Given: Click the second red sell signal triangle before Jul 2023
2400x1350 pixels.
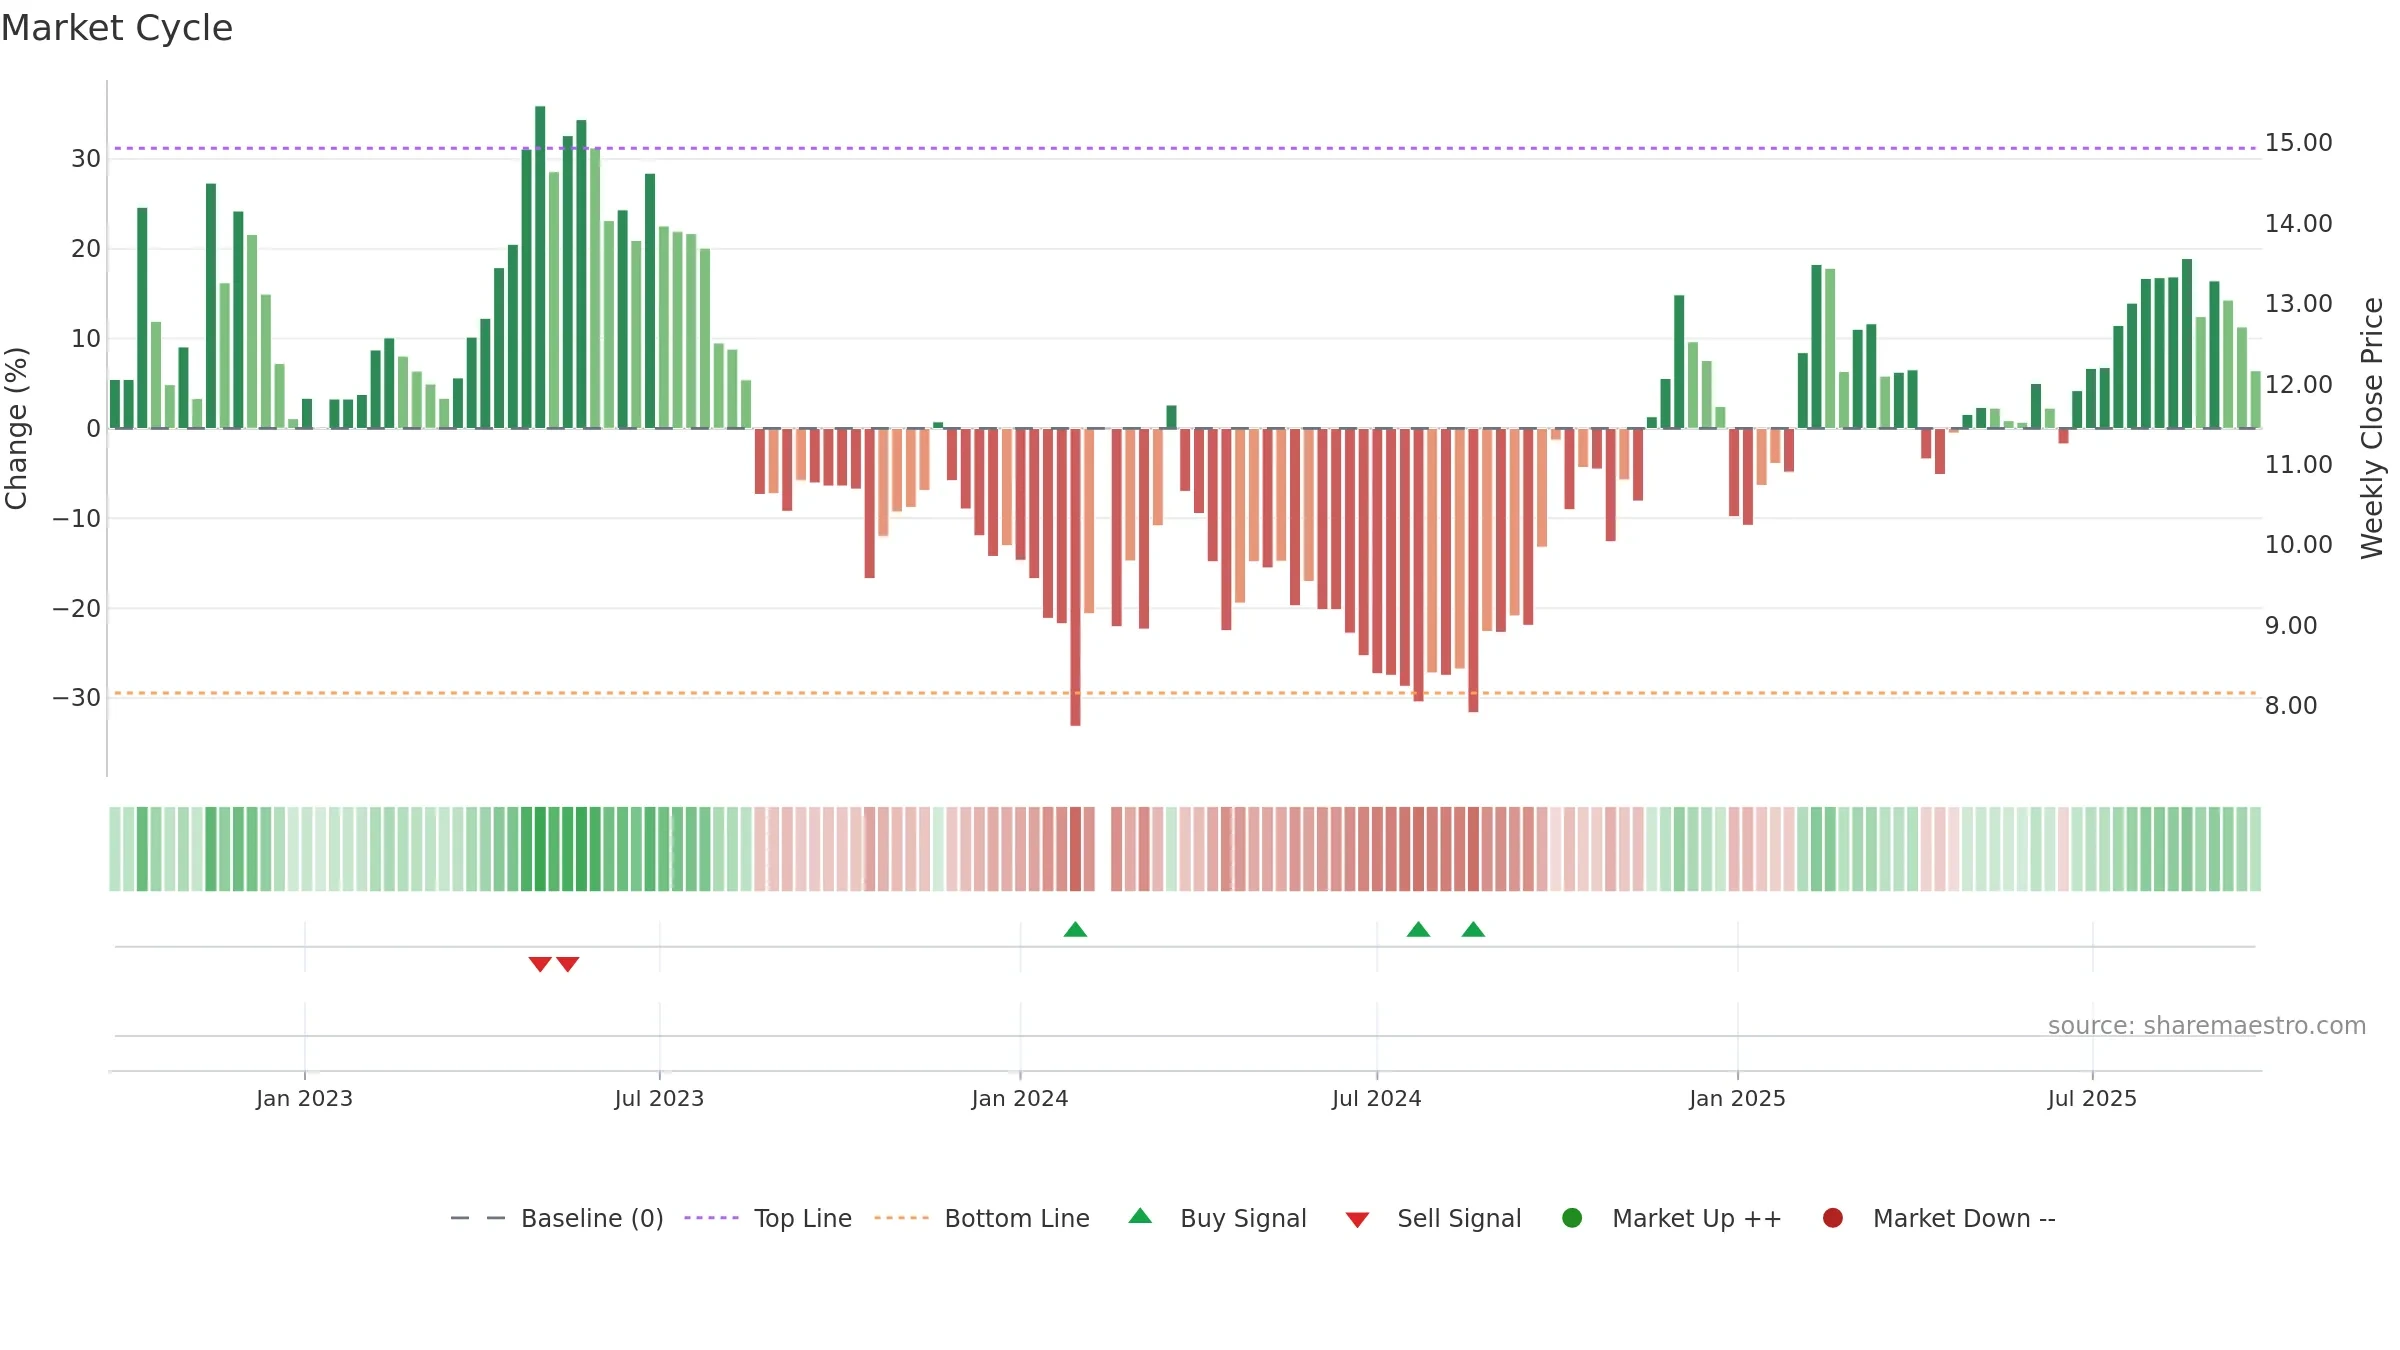Looking at the screenshot, I should [568, 964].
